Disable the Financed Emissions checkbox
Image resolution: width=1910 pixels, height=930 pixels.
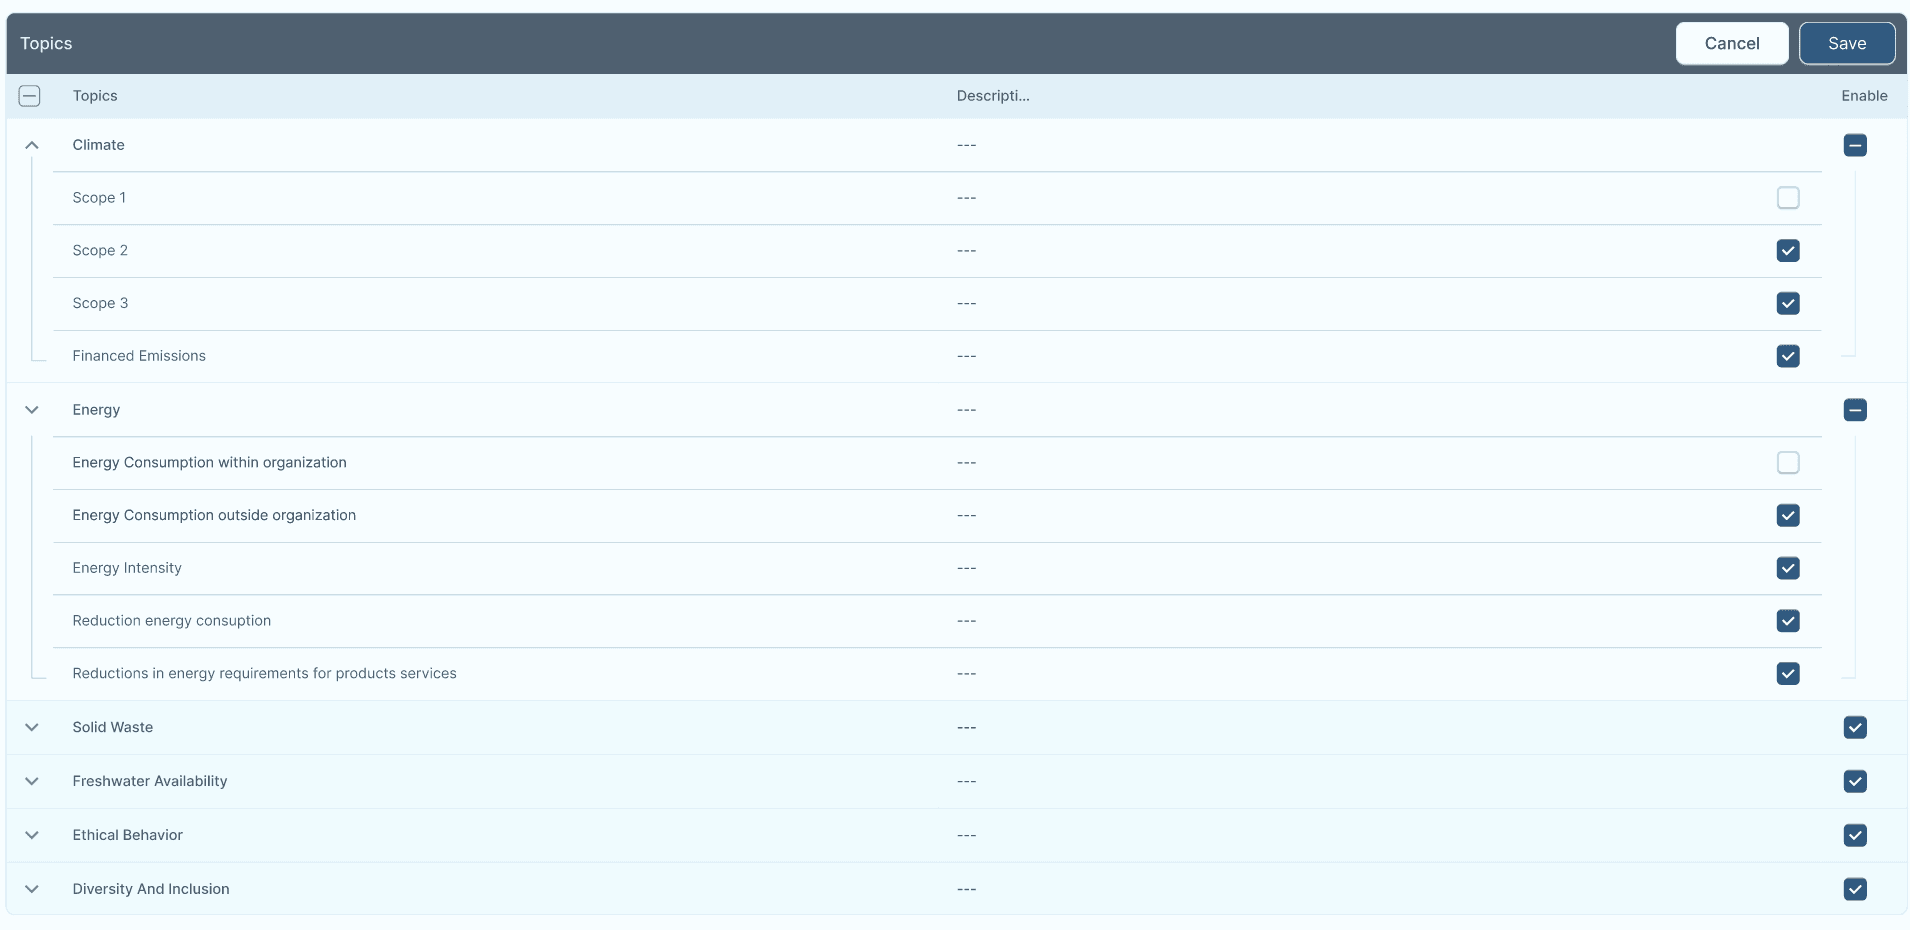click(x=1788, y=356)
